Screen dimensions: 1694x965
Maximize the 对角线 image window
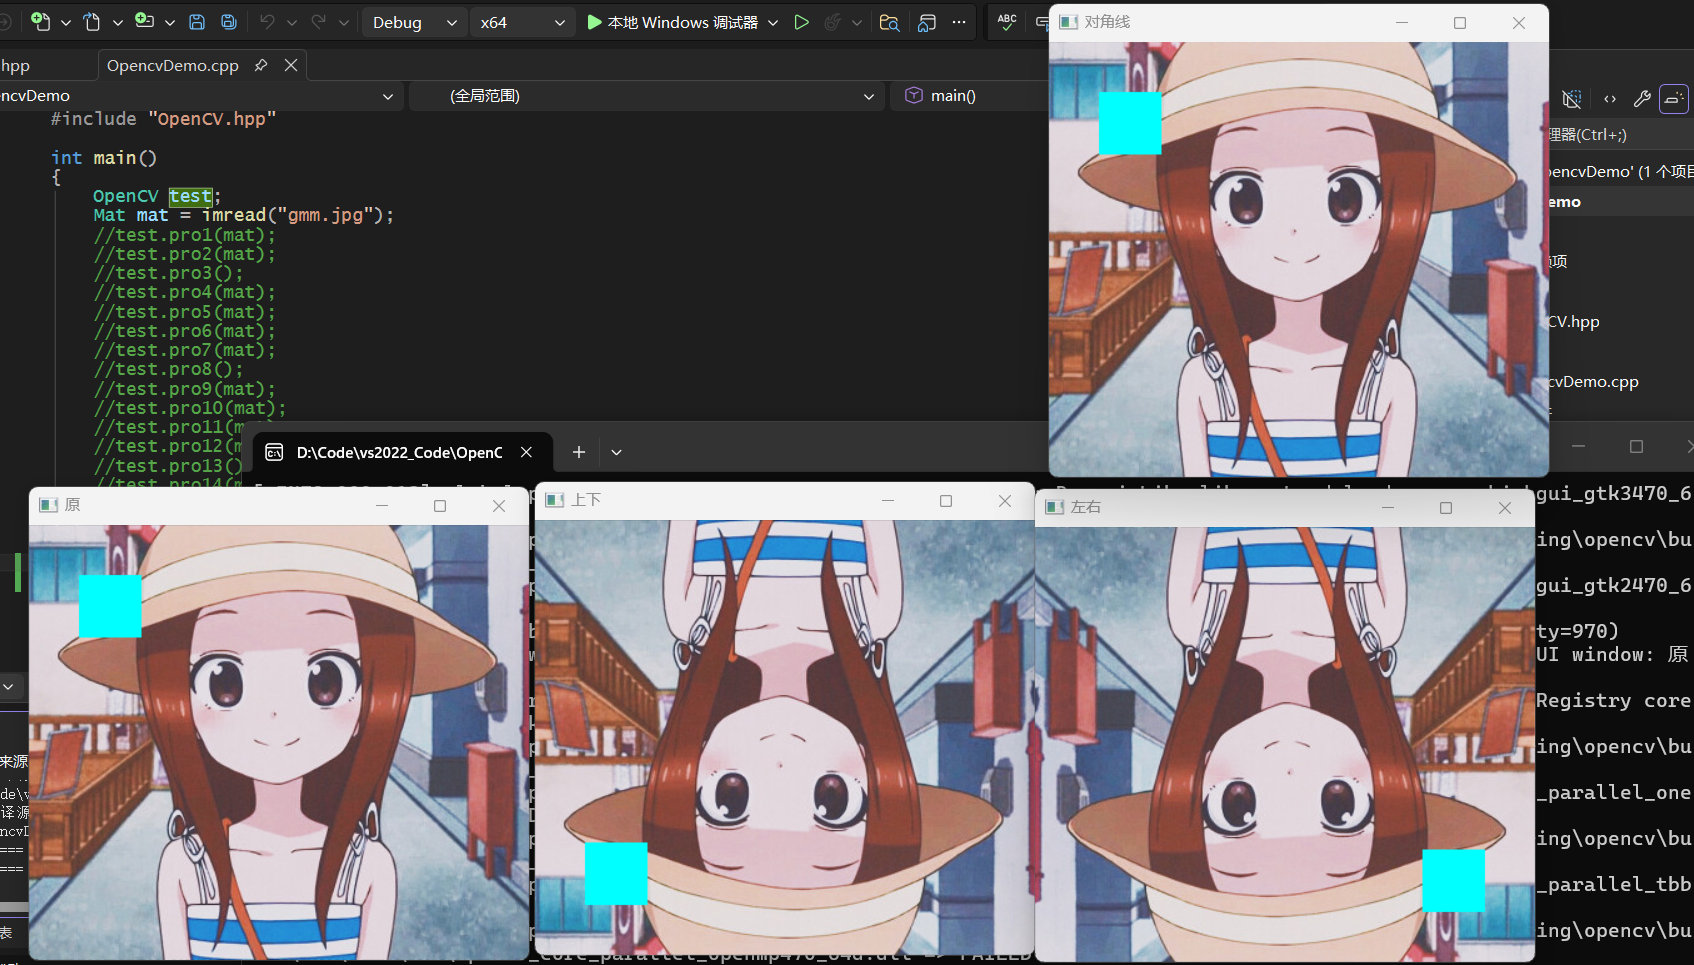tap(1460, 23)
